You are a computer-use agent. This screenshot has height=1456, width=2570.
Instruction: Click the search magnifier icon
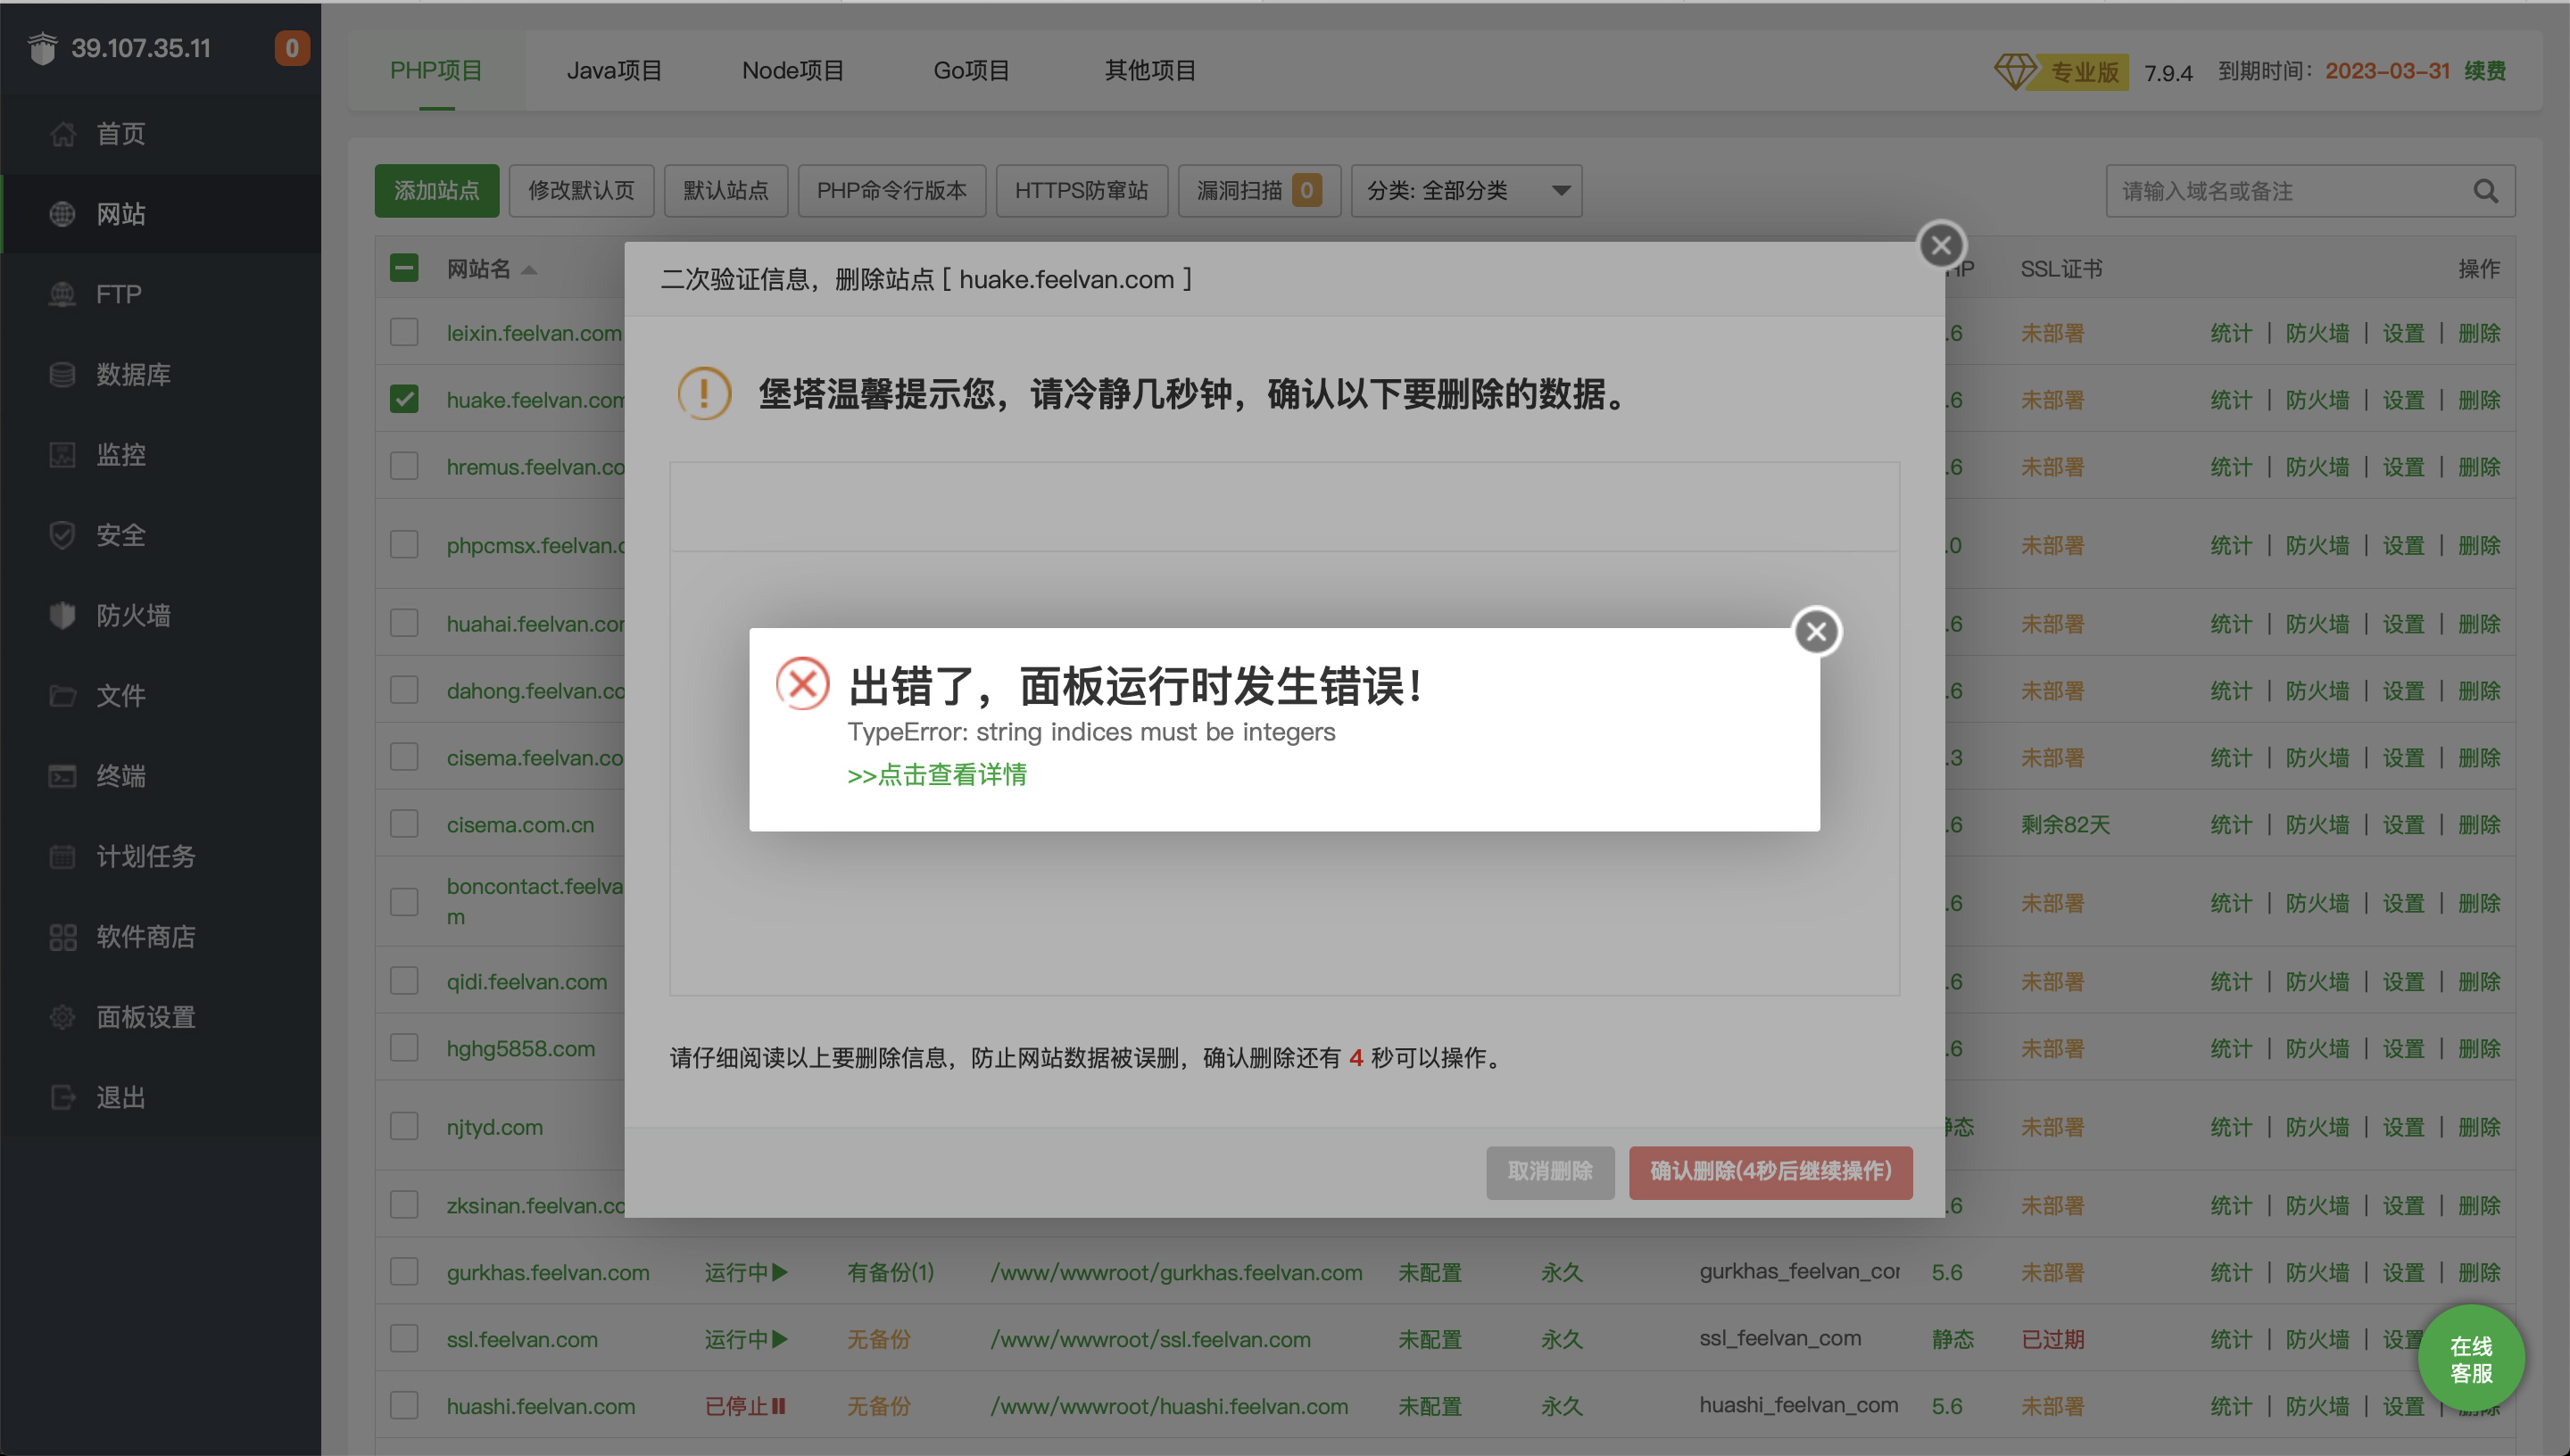pos(2485,191)
